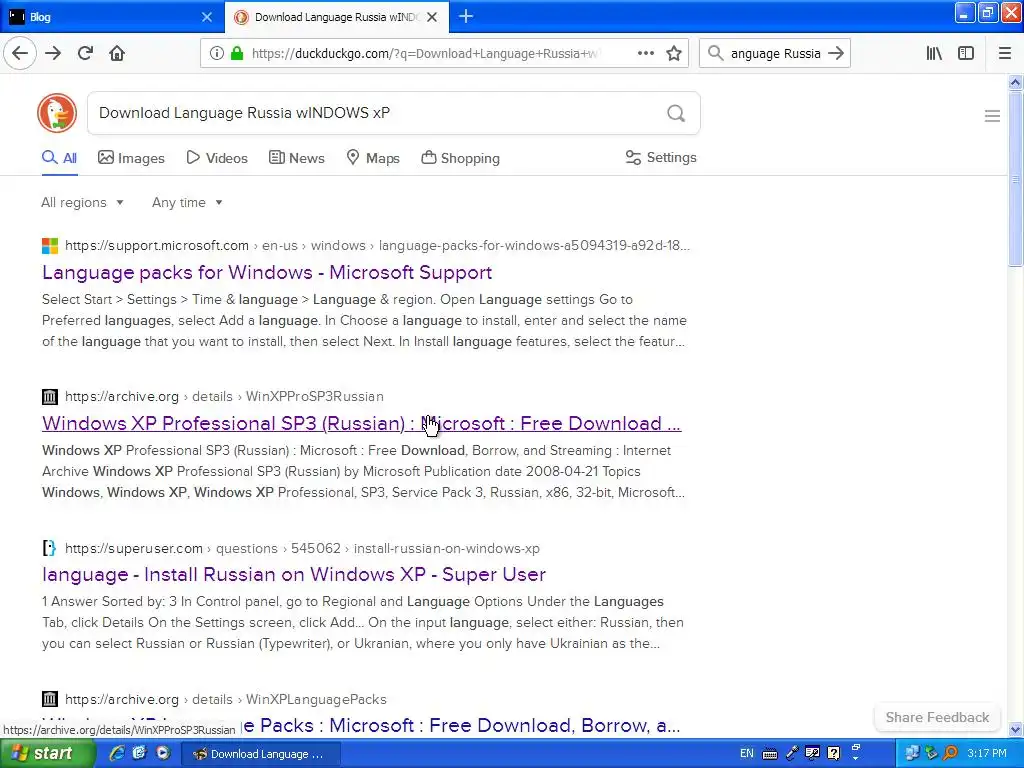Open the Settings dropdown in DuckDuckGo
Screen dimensions: 1024x768
click(x=661, y=157)
